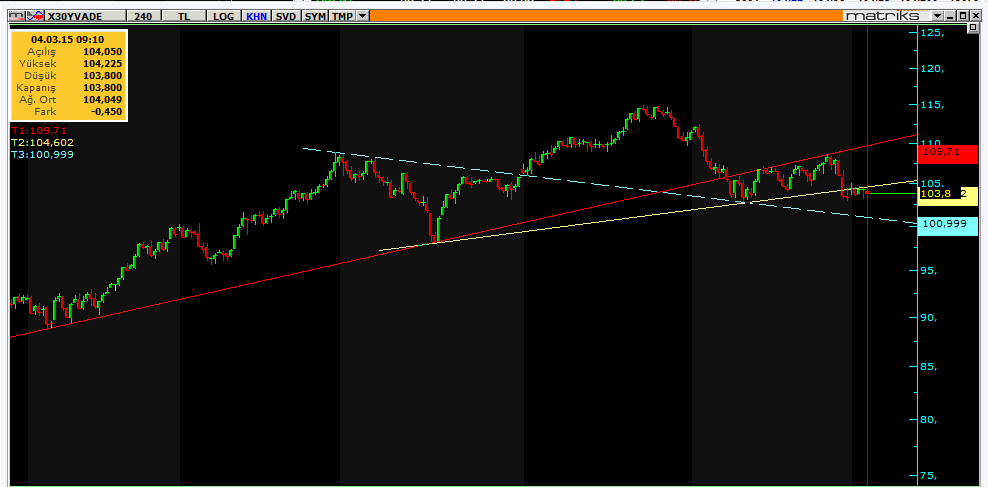Select the TMP toolbar item

point(342,16)
